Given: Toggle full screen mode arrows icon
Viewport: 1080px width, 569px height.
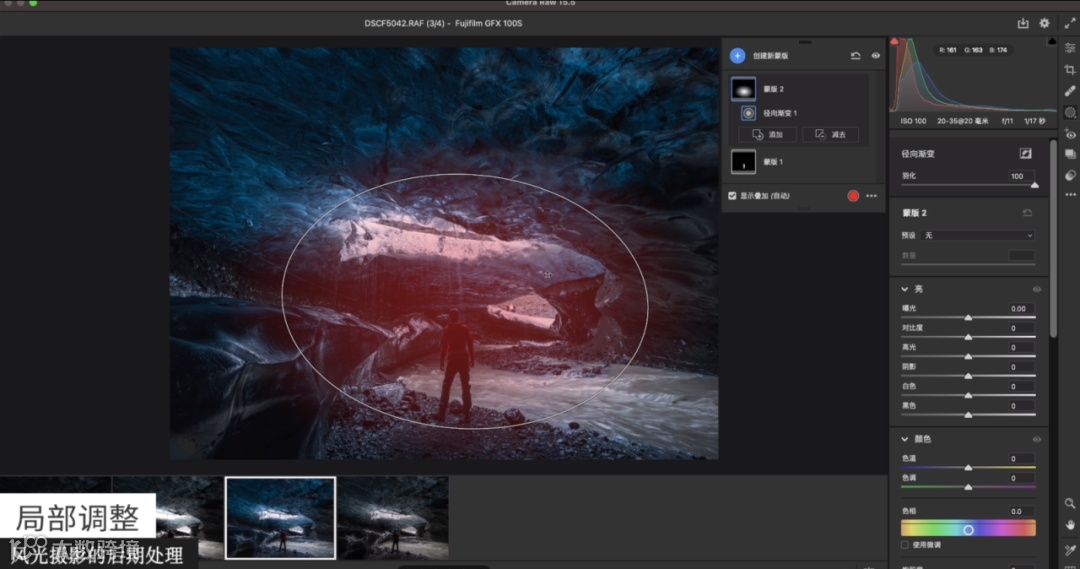Looking at the screenshot, I should tap(1069, 23).
